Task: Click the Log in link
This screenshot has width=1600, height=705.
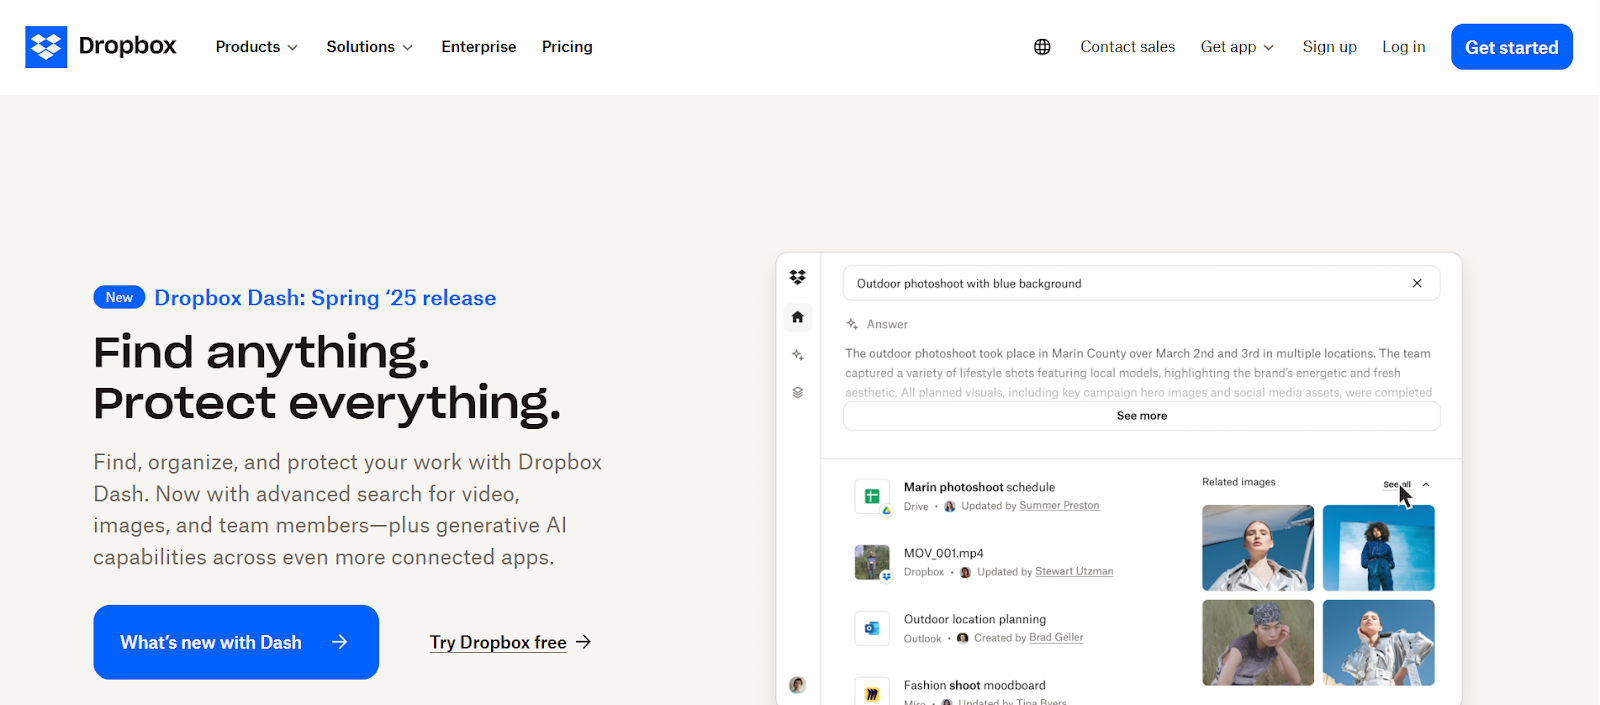Action: tap(1403, 47)
